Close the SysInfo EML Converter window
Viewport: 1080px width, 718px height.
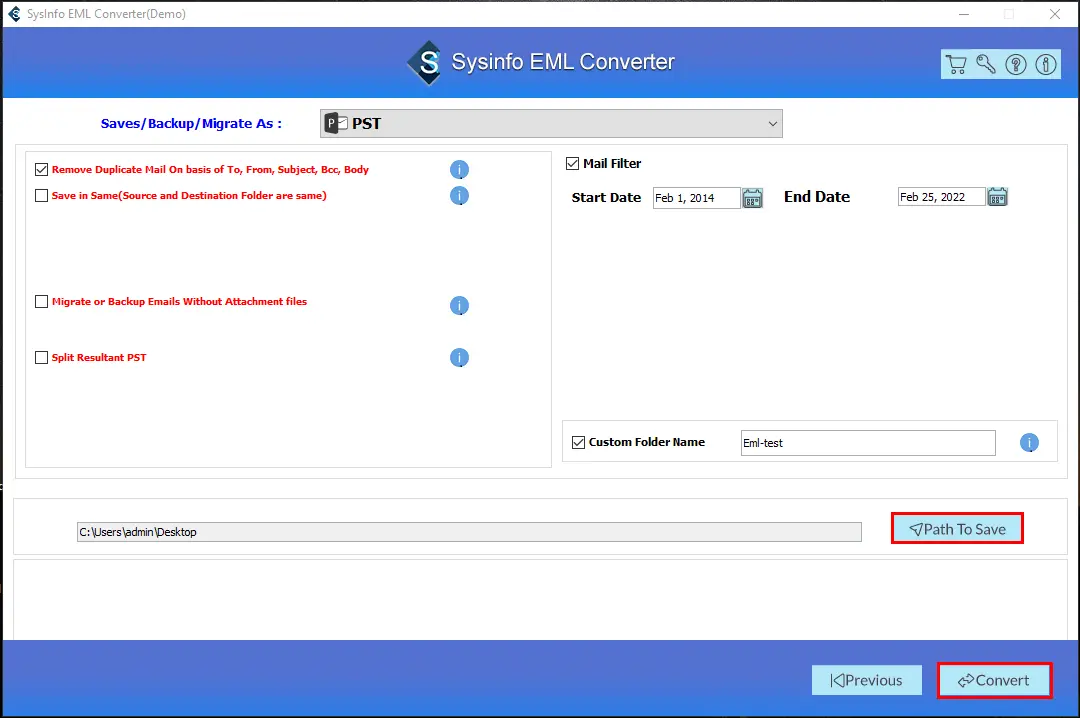[1055, 14]
